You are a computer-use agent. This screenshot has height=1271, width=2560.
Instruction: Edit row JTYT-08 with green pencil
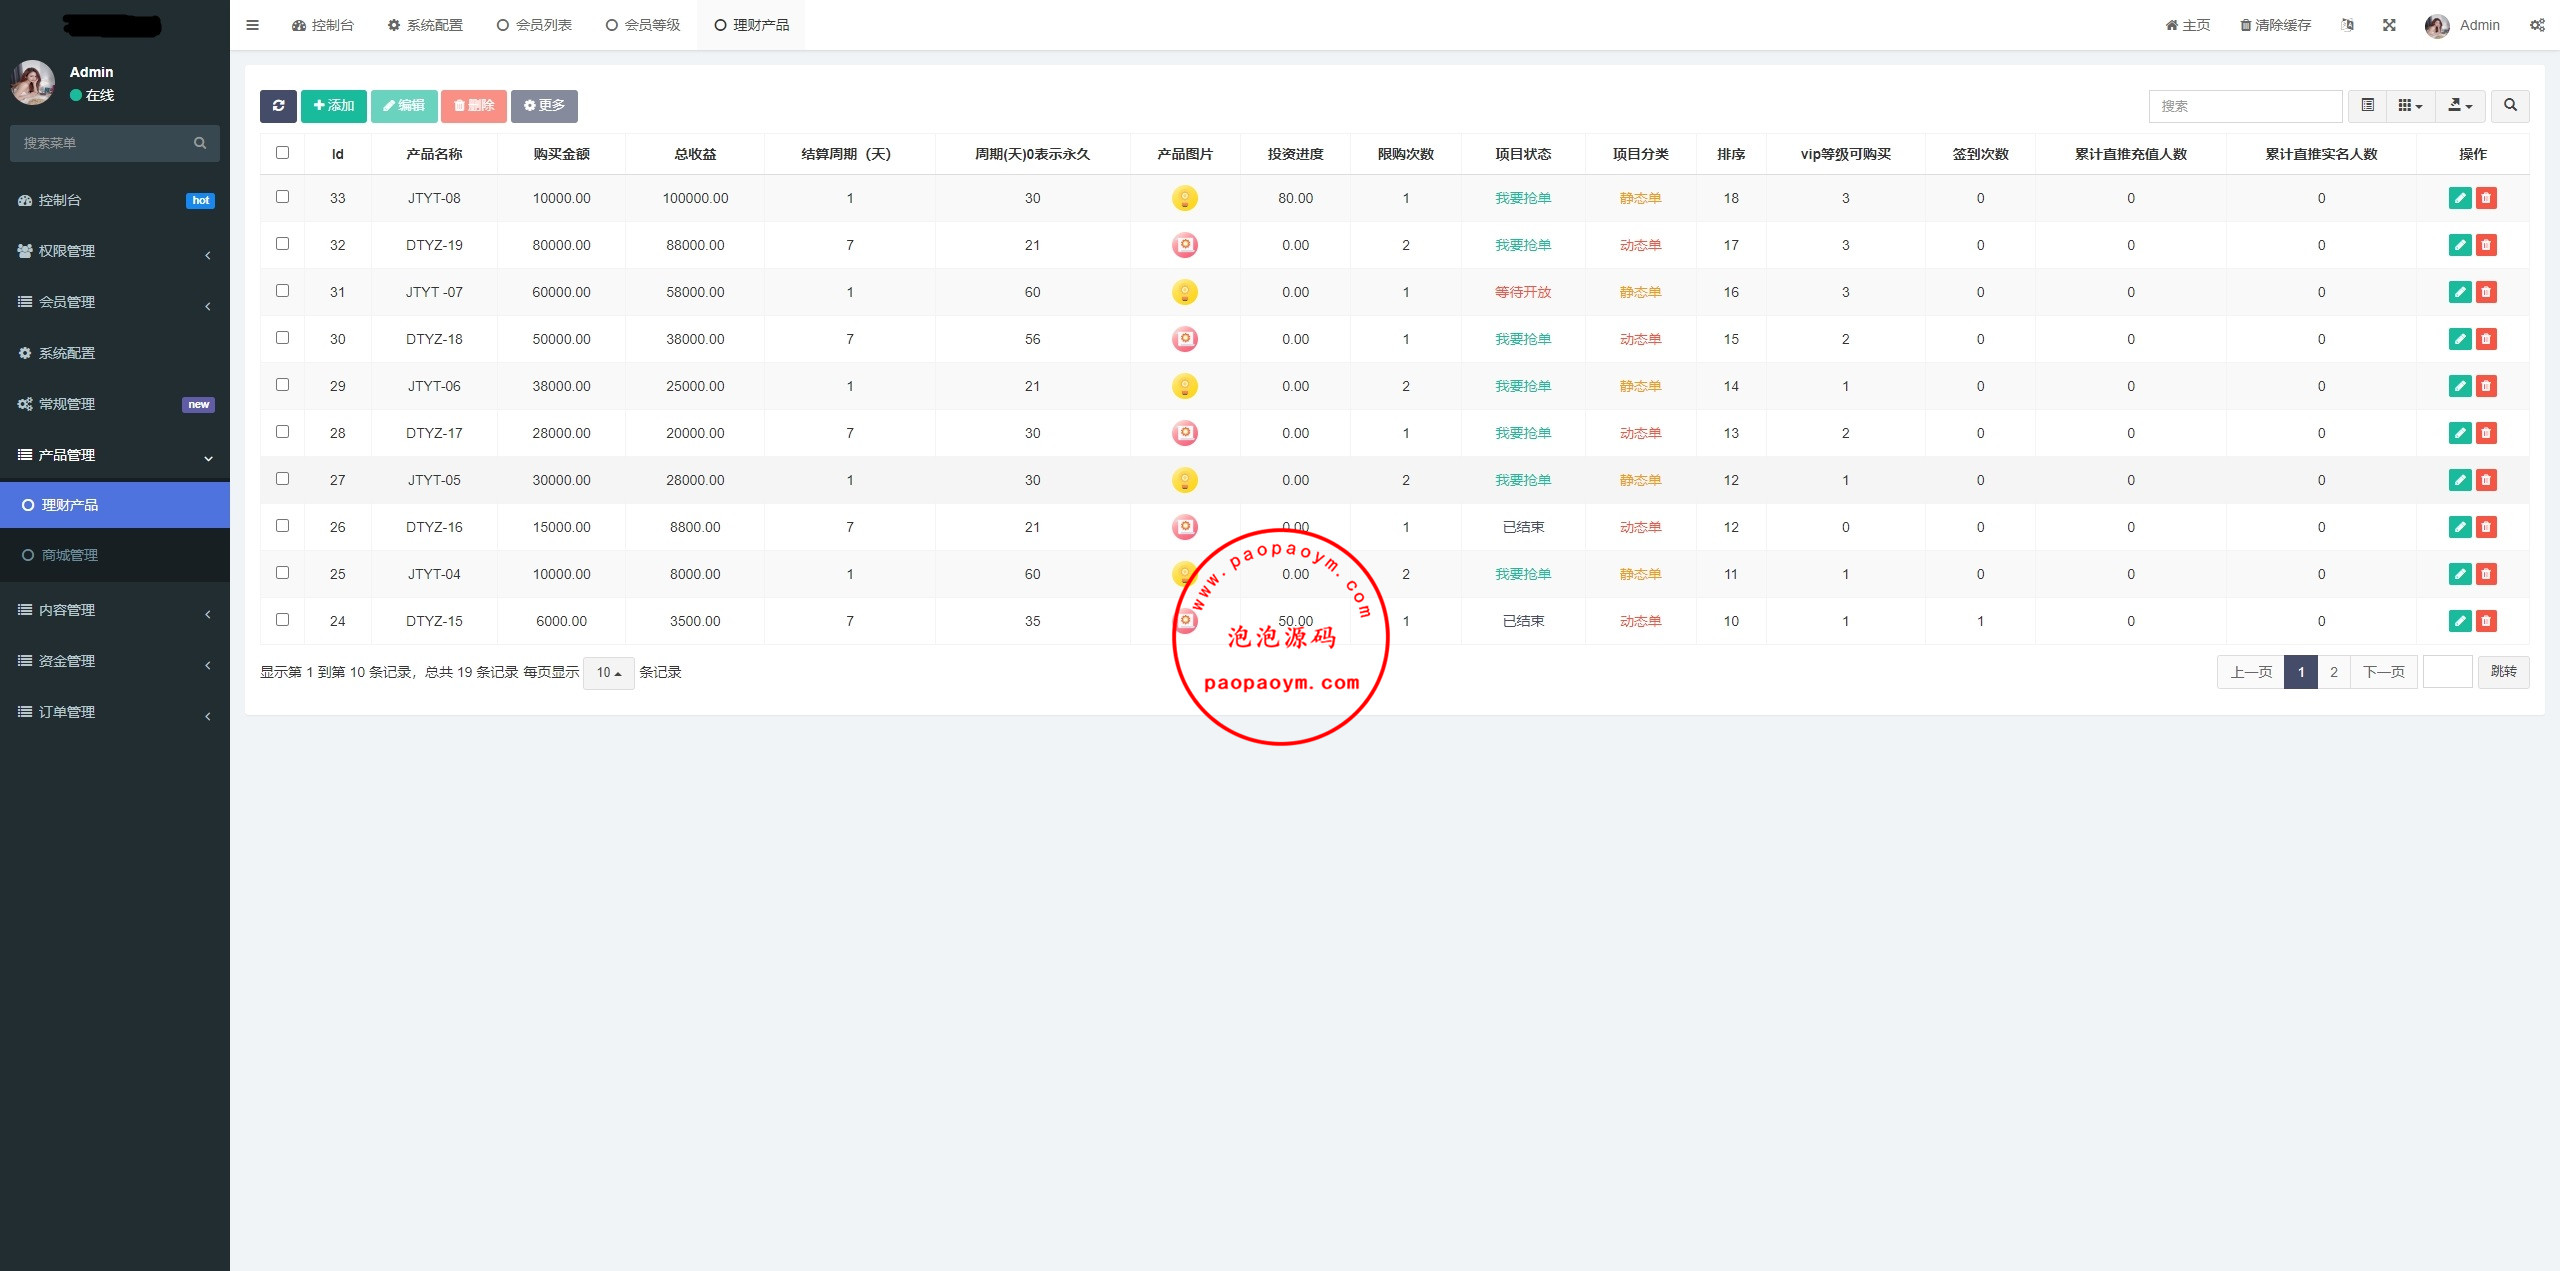click(x=2460, y=198)
